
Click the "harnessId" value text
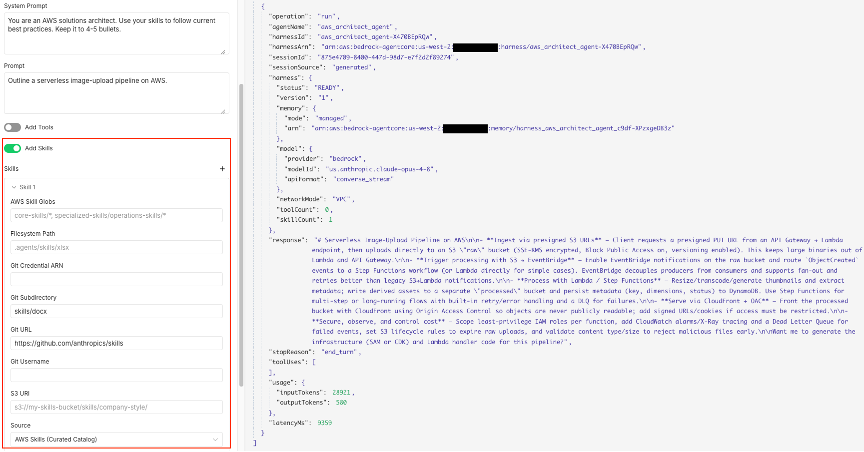pyautogui.click(x=376, y=37)
